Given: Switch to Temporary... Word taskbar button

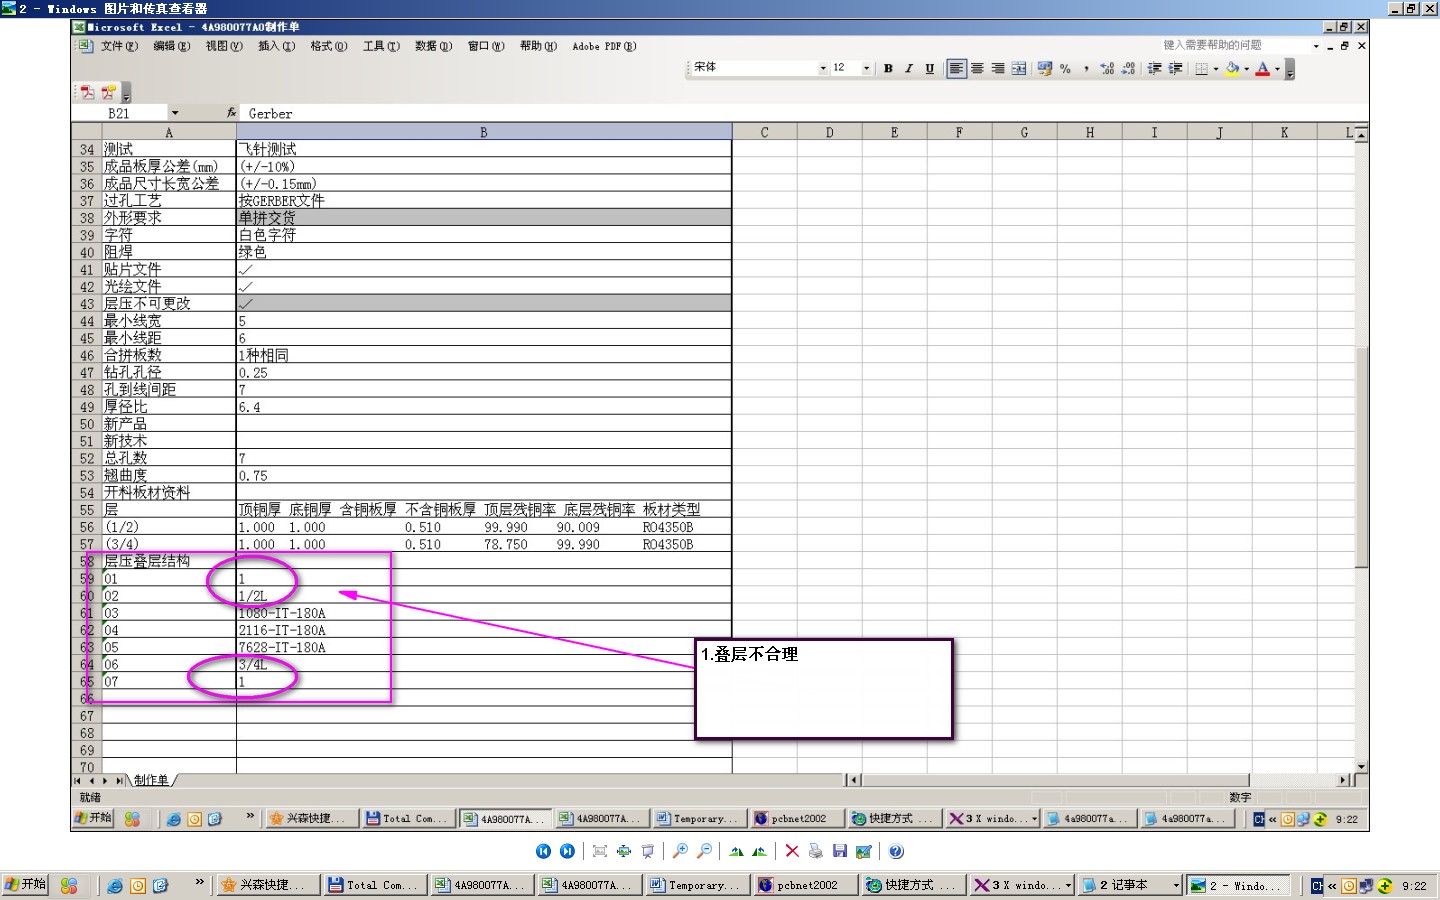Looking at the screenshot, I should point(698,885).
